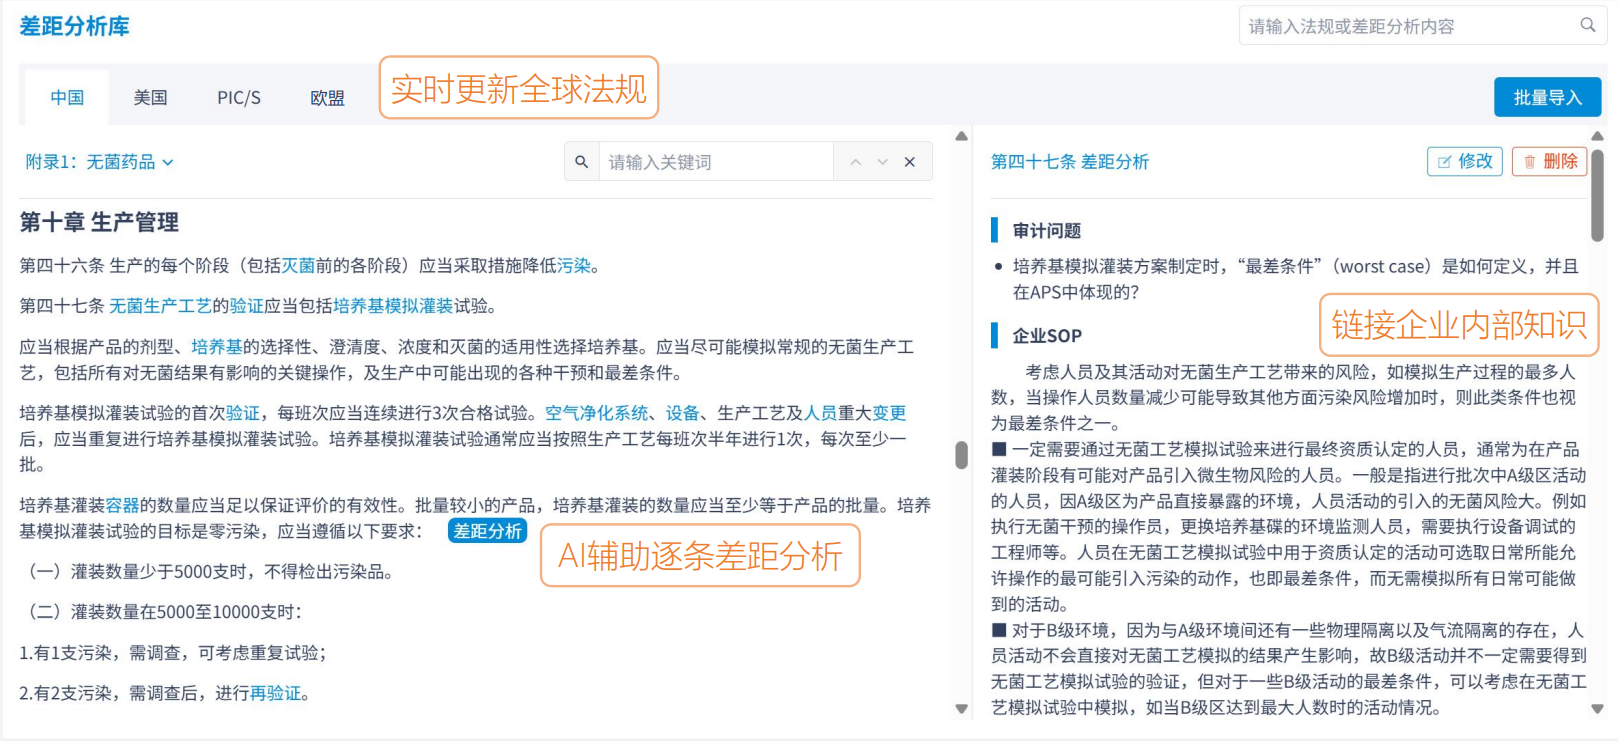Type in the 请输入关键词 search field
1618x742 pixels.
click(715, 162)
